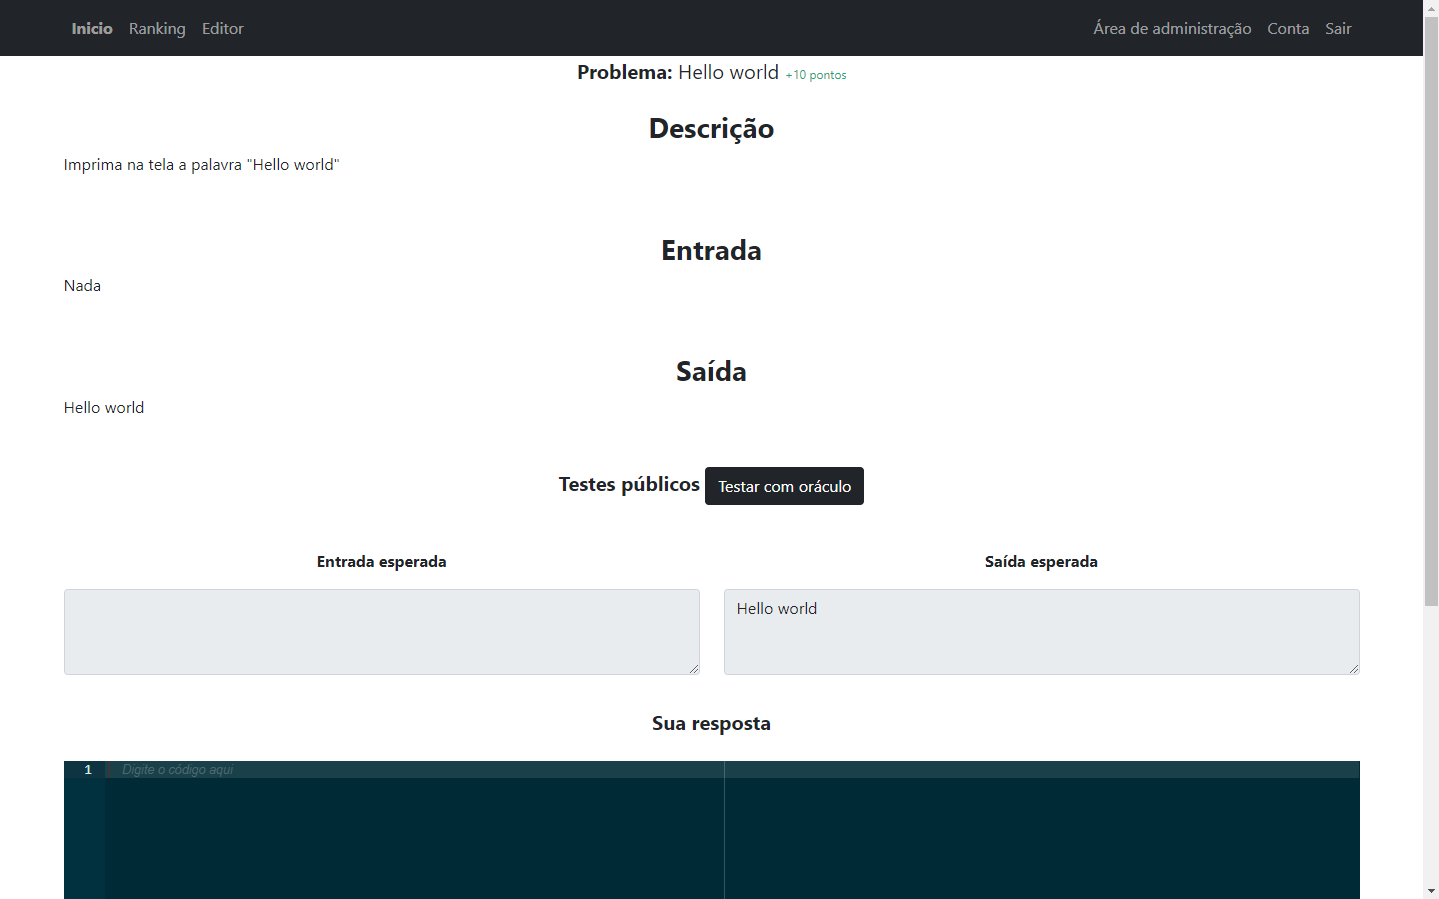Open Área de administração

tap(1172, 28)
